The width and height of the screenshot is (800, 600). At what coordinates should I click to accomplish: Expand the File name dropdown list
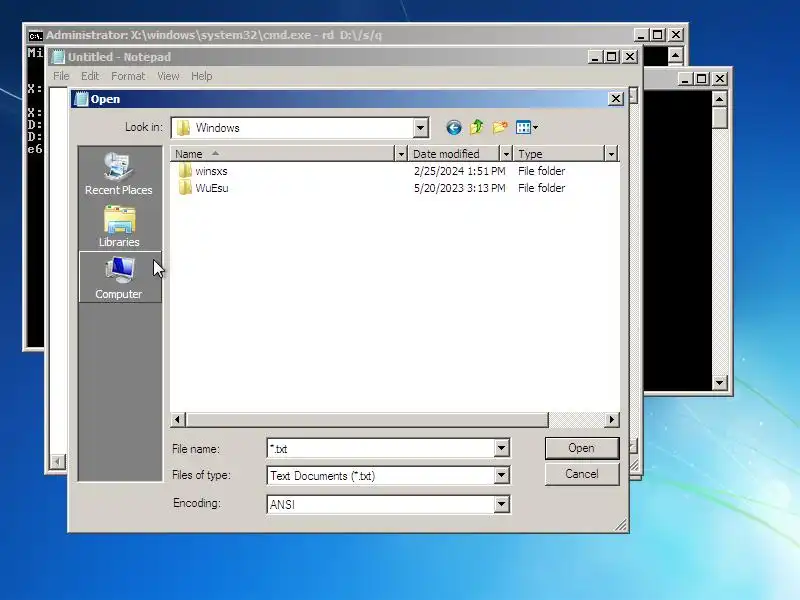coord(501,448)
